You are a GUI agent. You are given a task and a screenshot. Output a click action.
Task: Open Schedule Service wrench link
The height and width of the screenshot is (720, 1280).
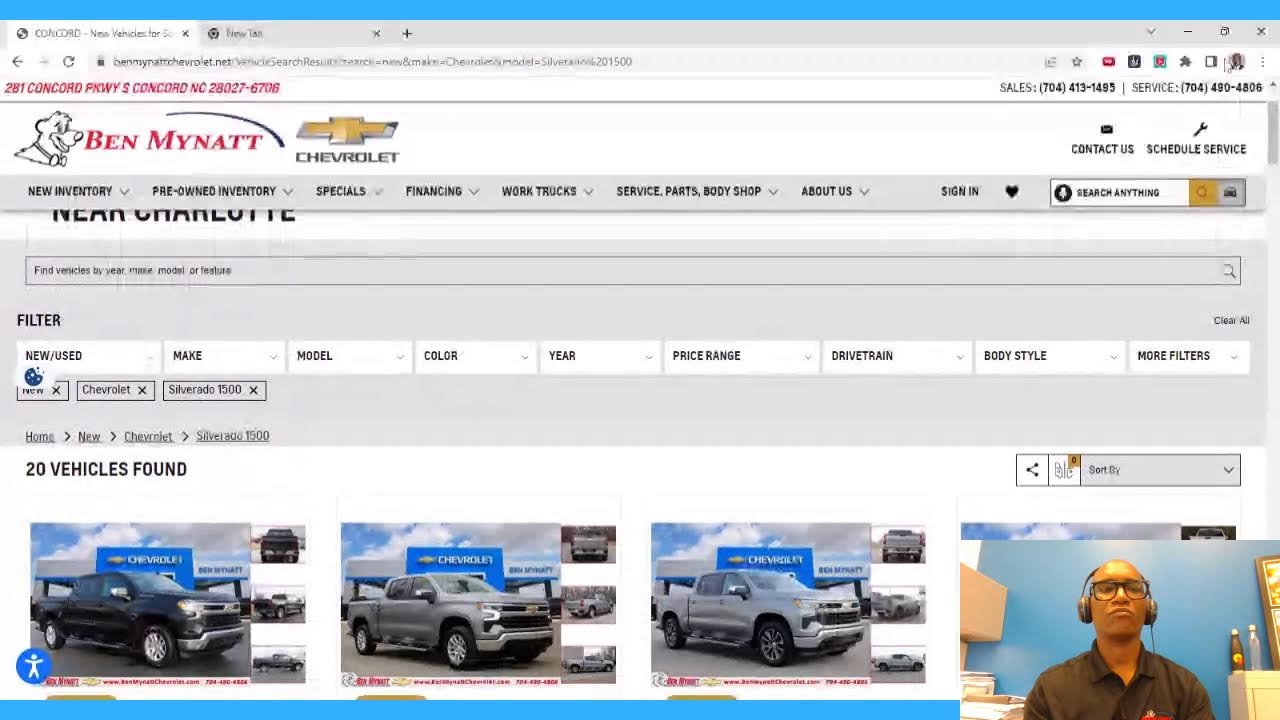pyautogui.click(x=1196, y=139)
